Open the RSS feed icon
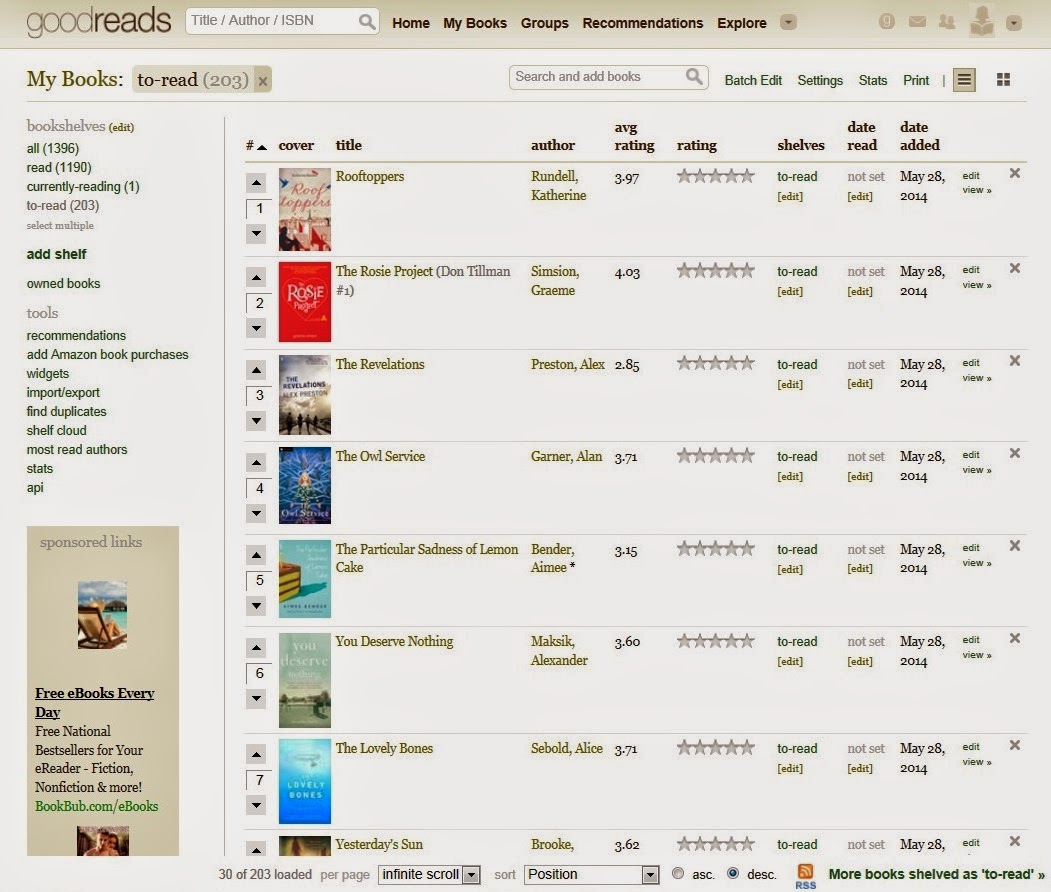The image size is (1051, 892). tap(805, 875)
